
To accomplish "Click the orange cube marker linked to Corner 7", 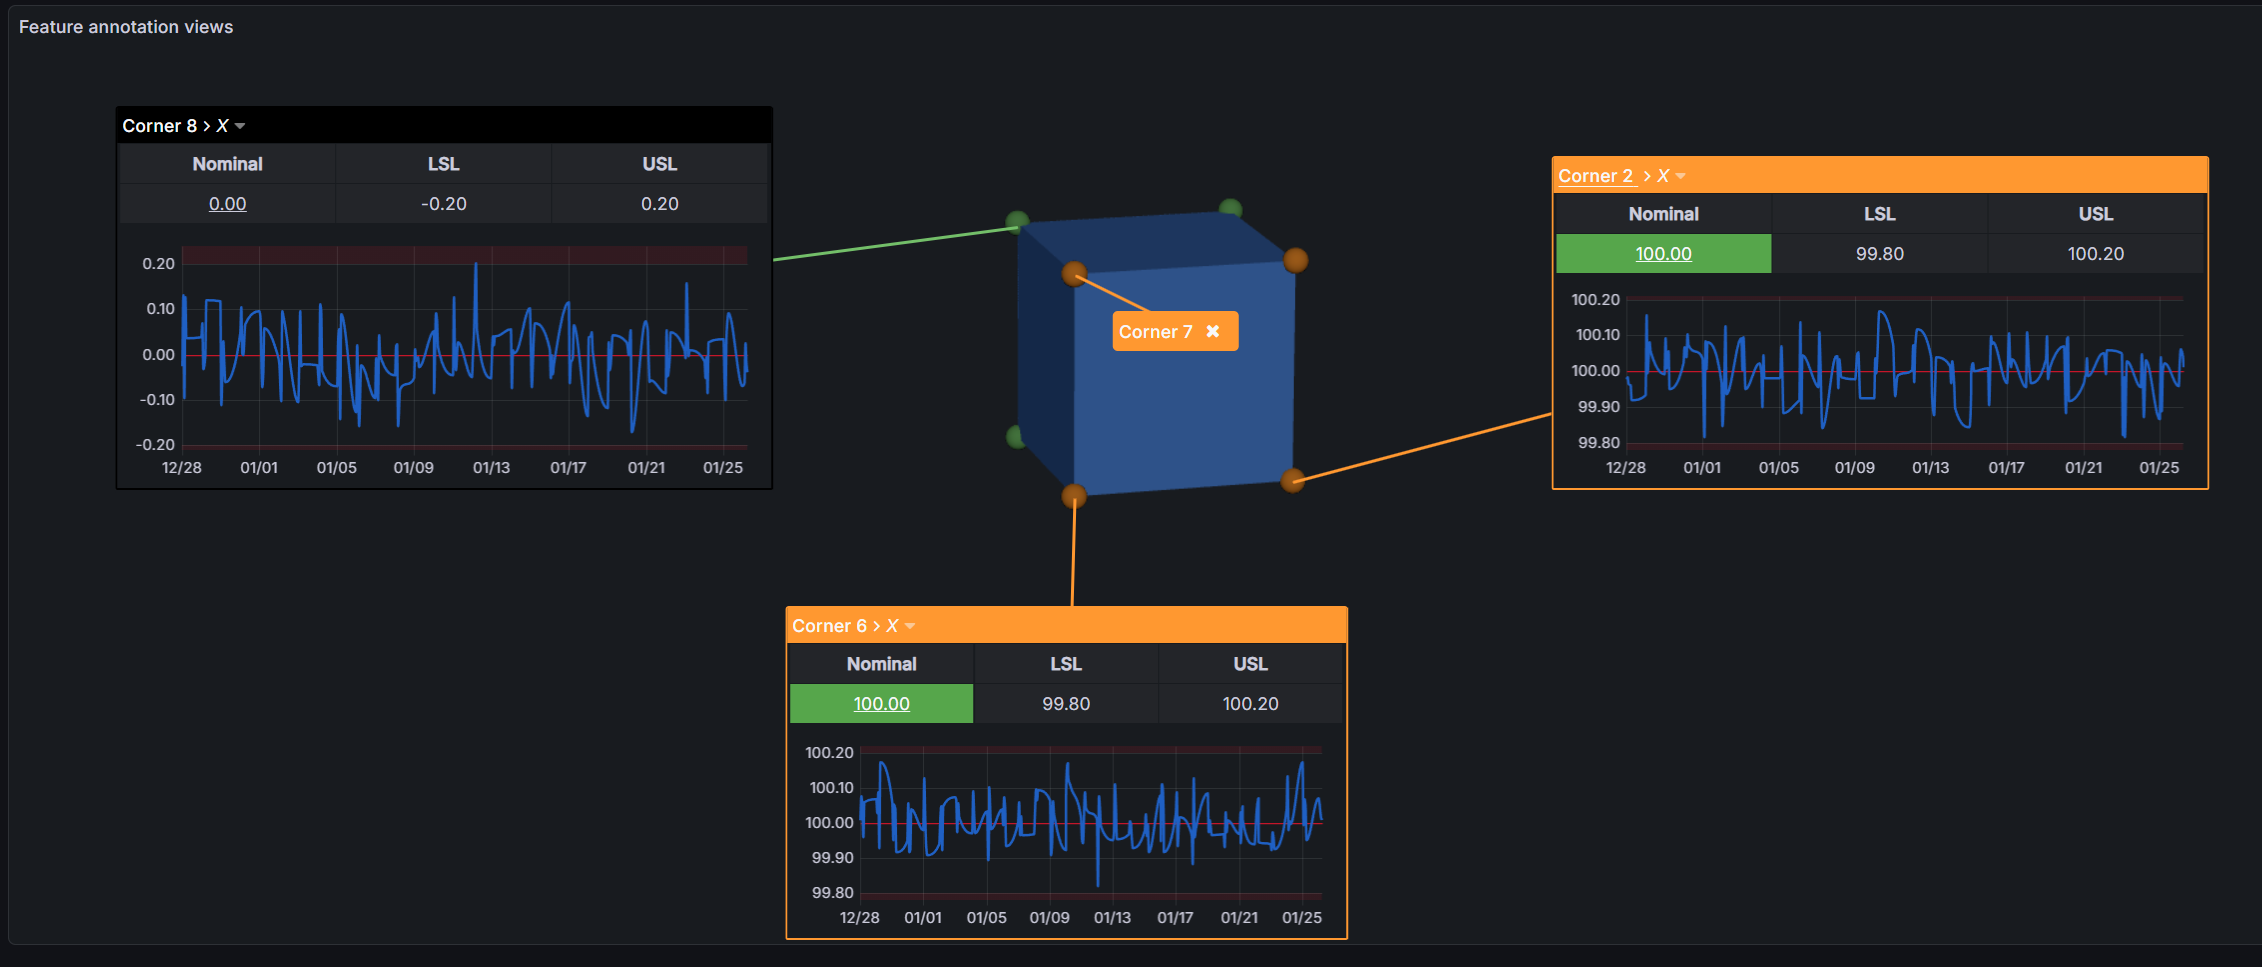I will 1074,273.
